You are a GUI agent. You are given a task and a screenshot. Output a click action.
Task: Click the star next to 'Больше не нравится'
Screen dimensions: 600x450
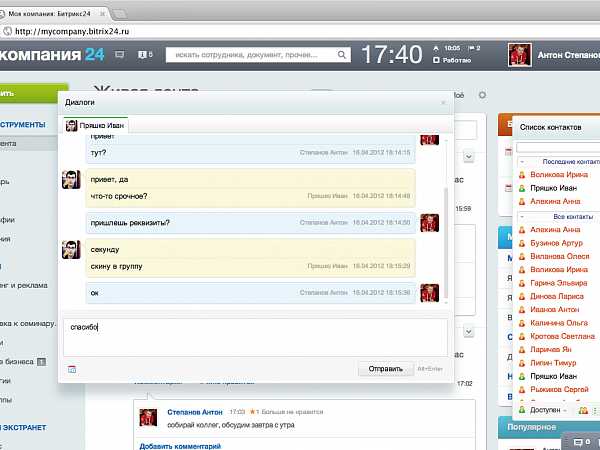coord(255,411)
